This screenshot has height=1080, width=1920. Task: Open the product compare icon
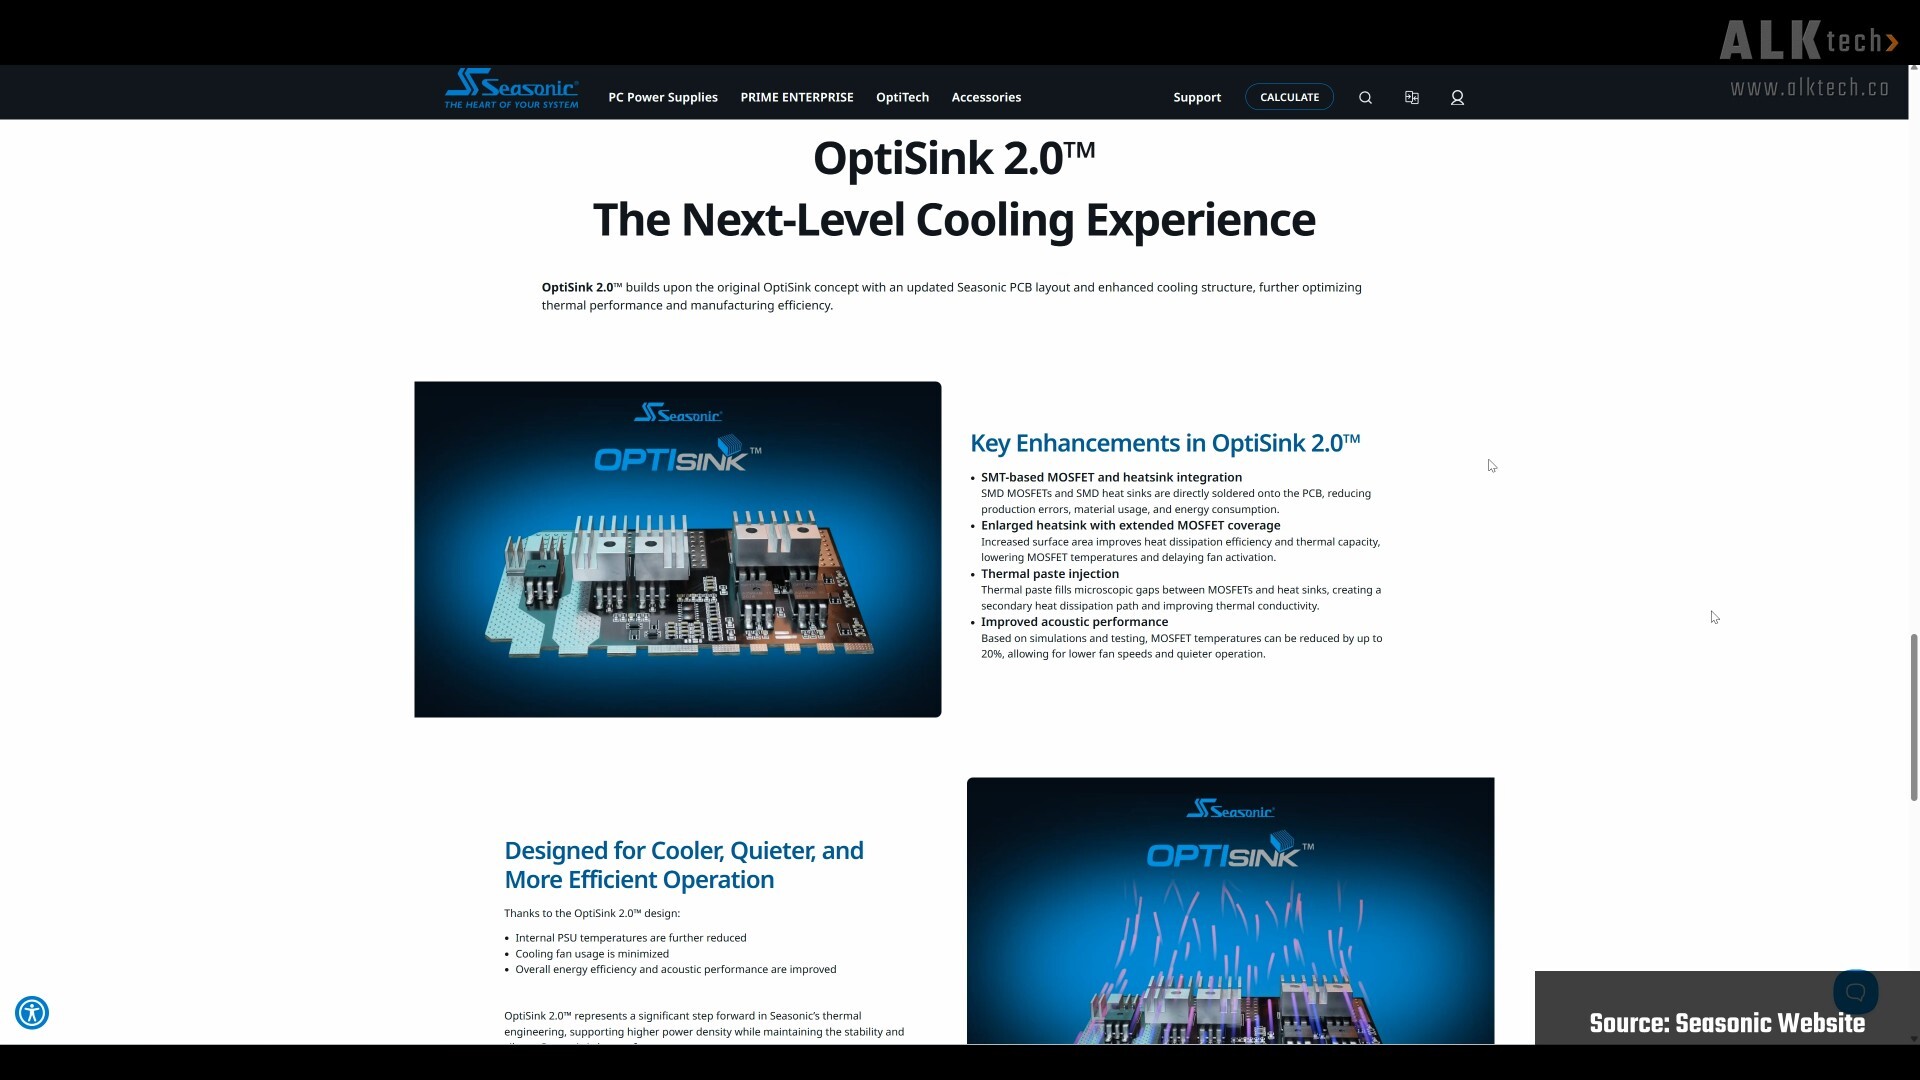[x=1411, y=98]
